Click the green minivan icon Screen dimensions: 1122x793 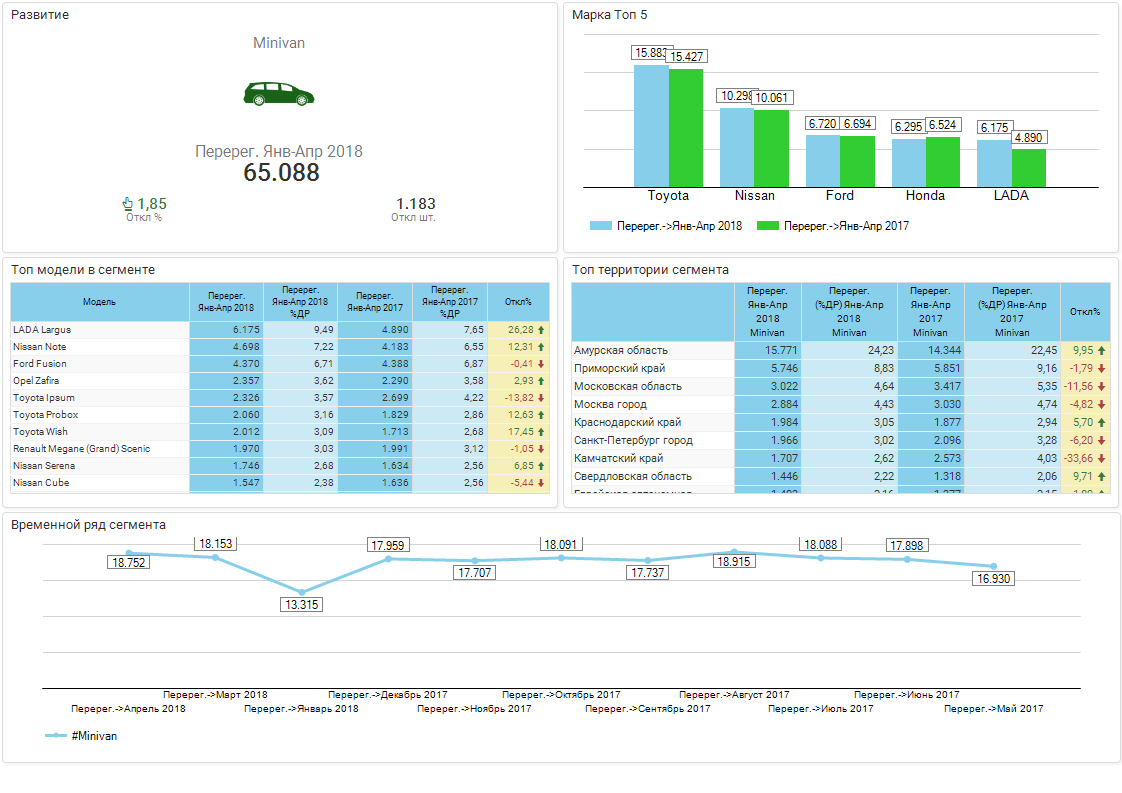[278, 94]
